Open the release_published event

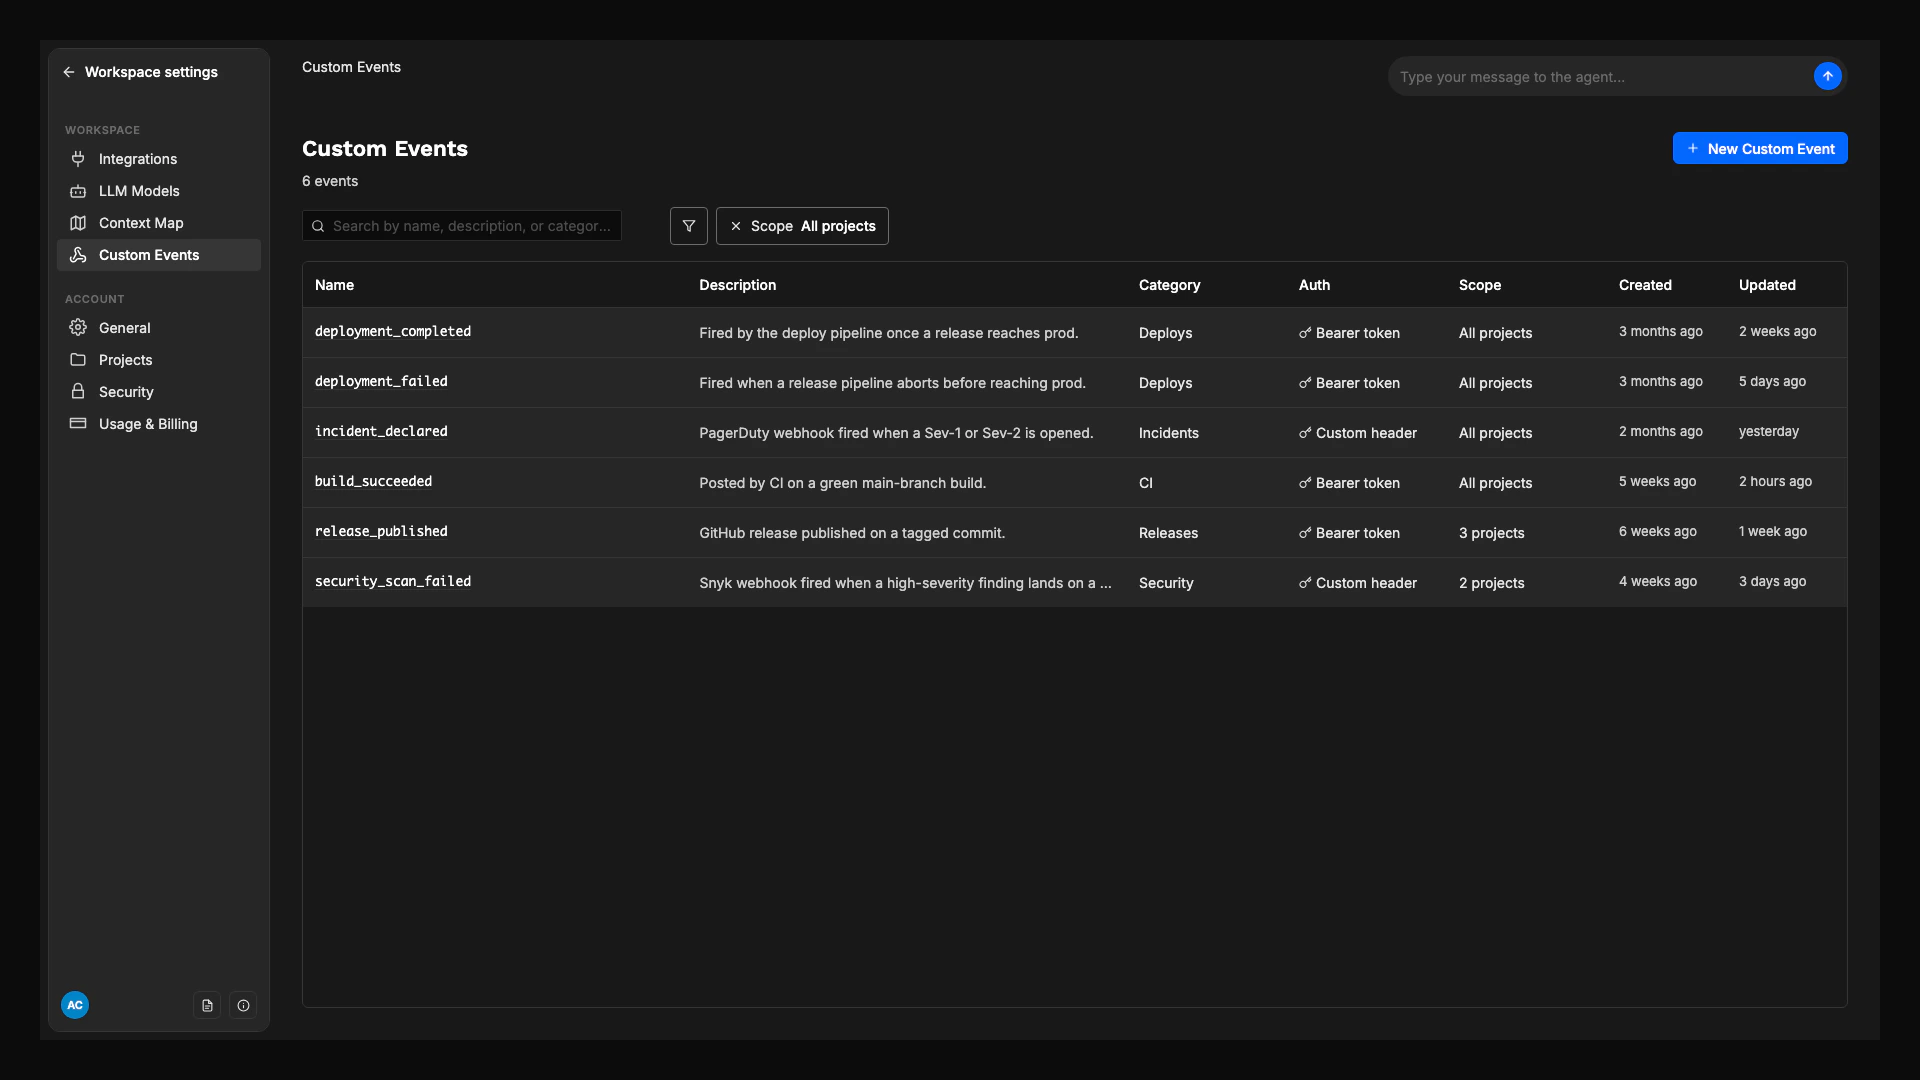pos(381,532)
